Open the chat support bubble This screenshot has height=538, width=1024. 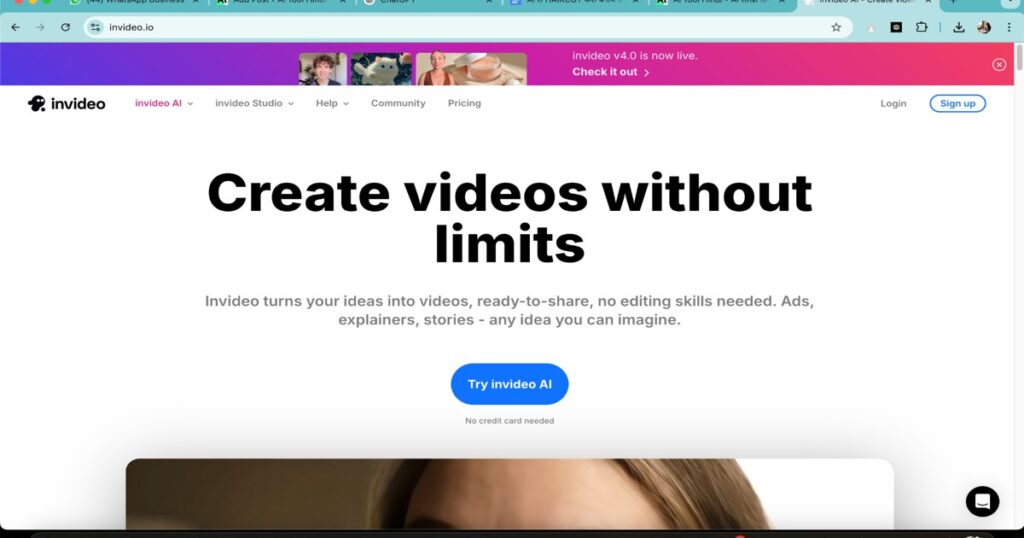pyautogui.click(x=982, y=501)
